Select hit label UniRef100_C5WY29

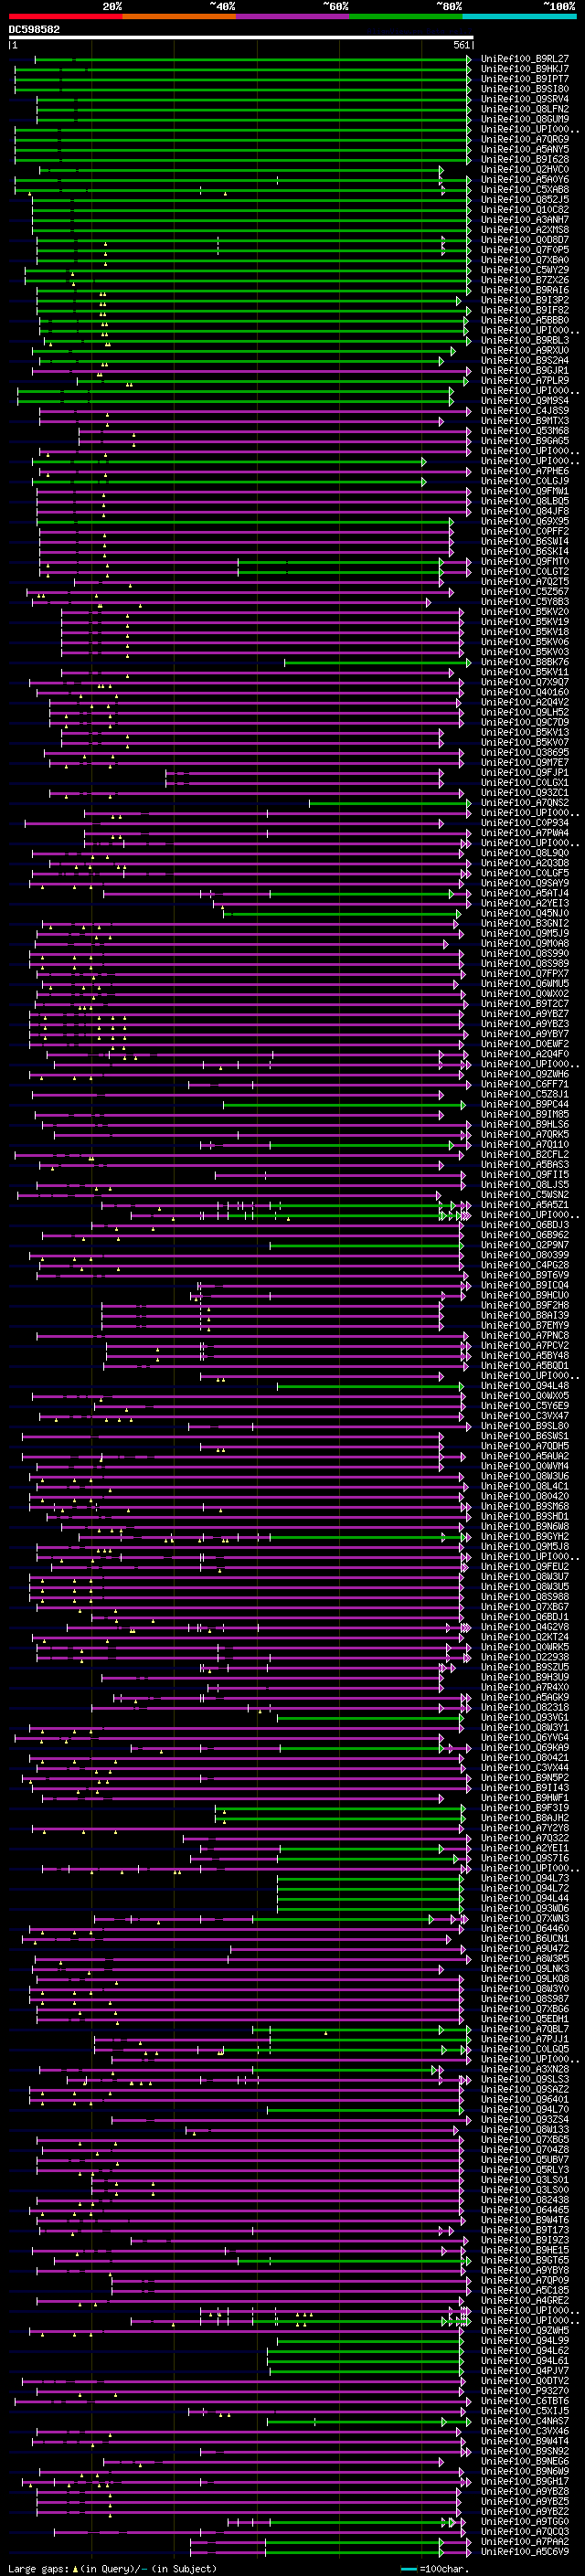[x=524, y=270]
